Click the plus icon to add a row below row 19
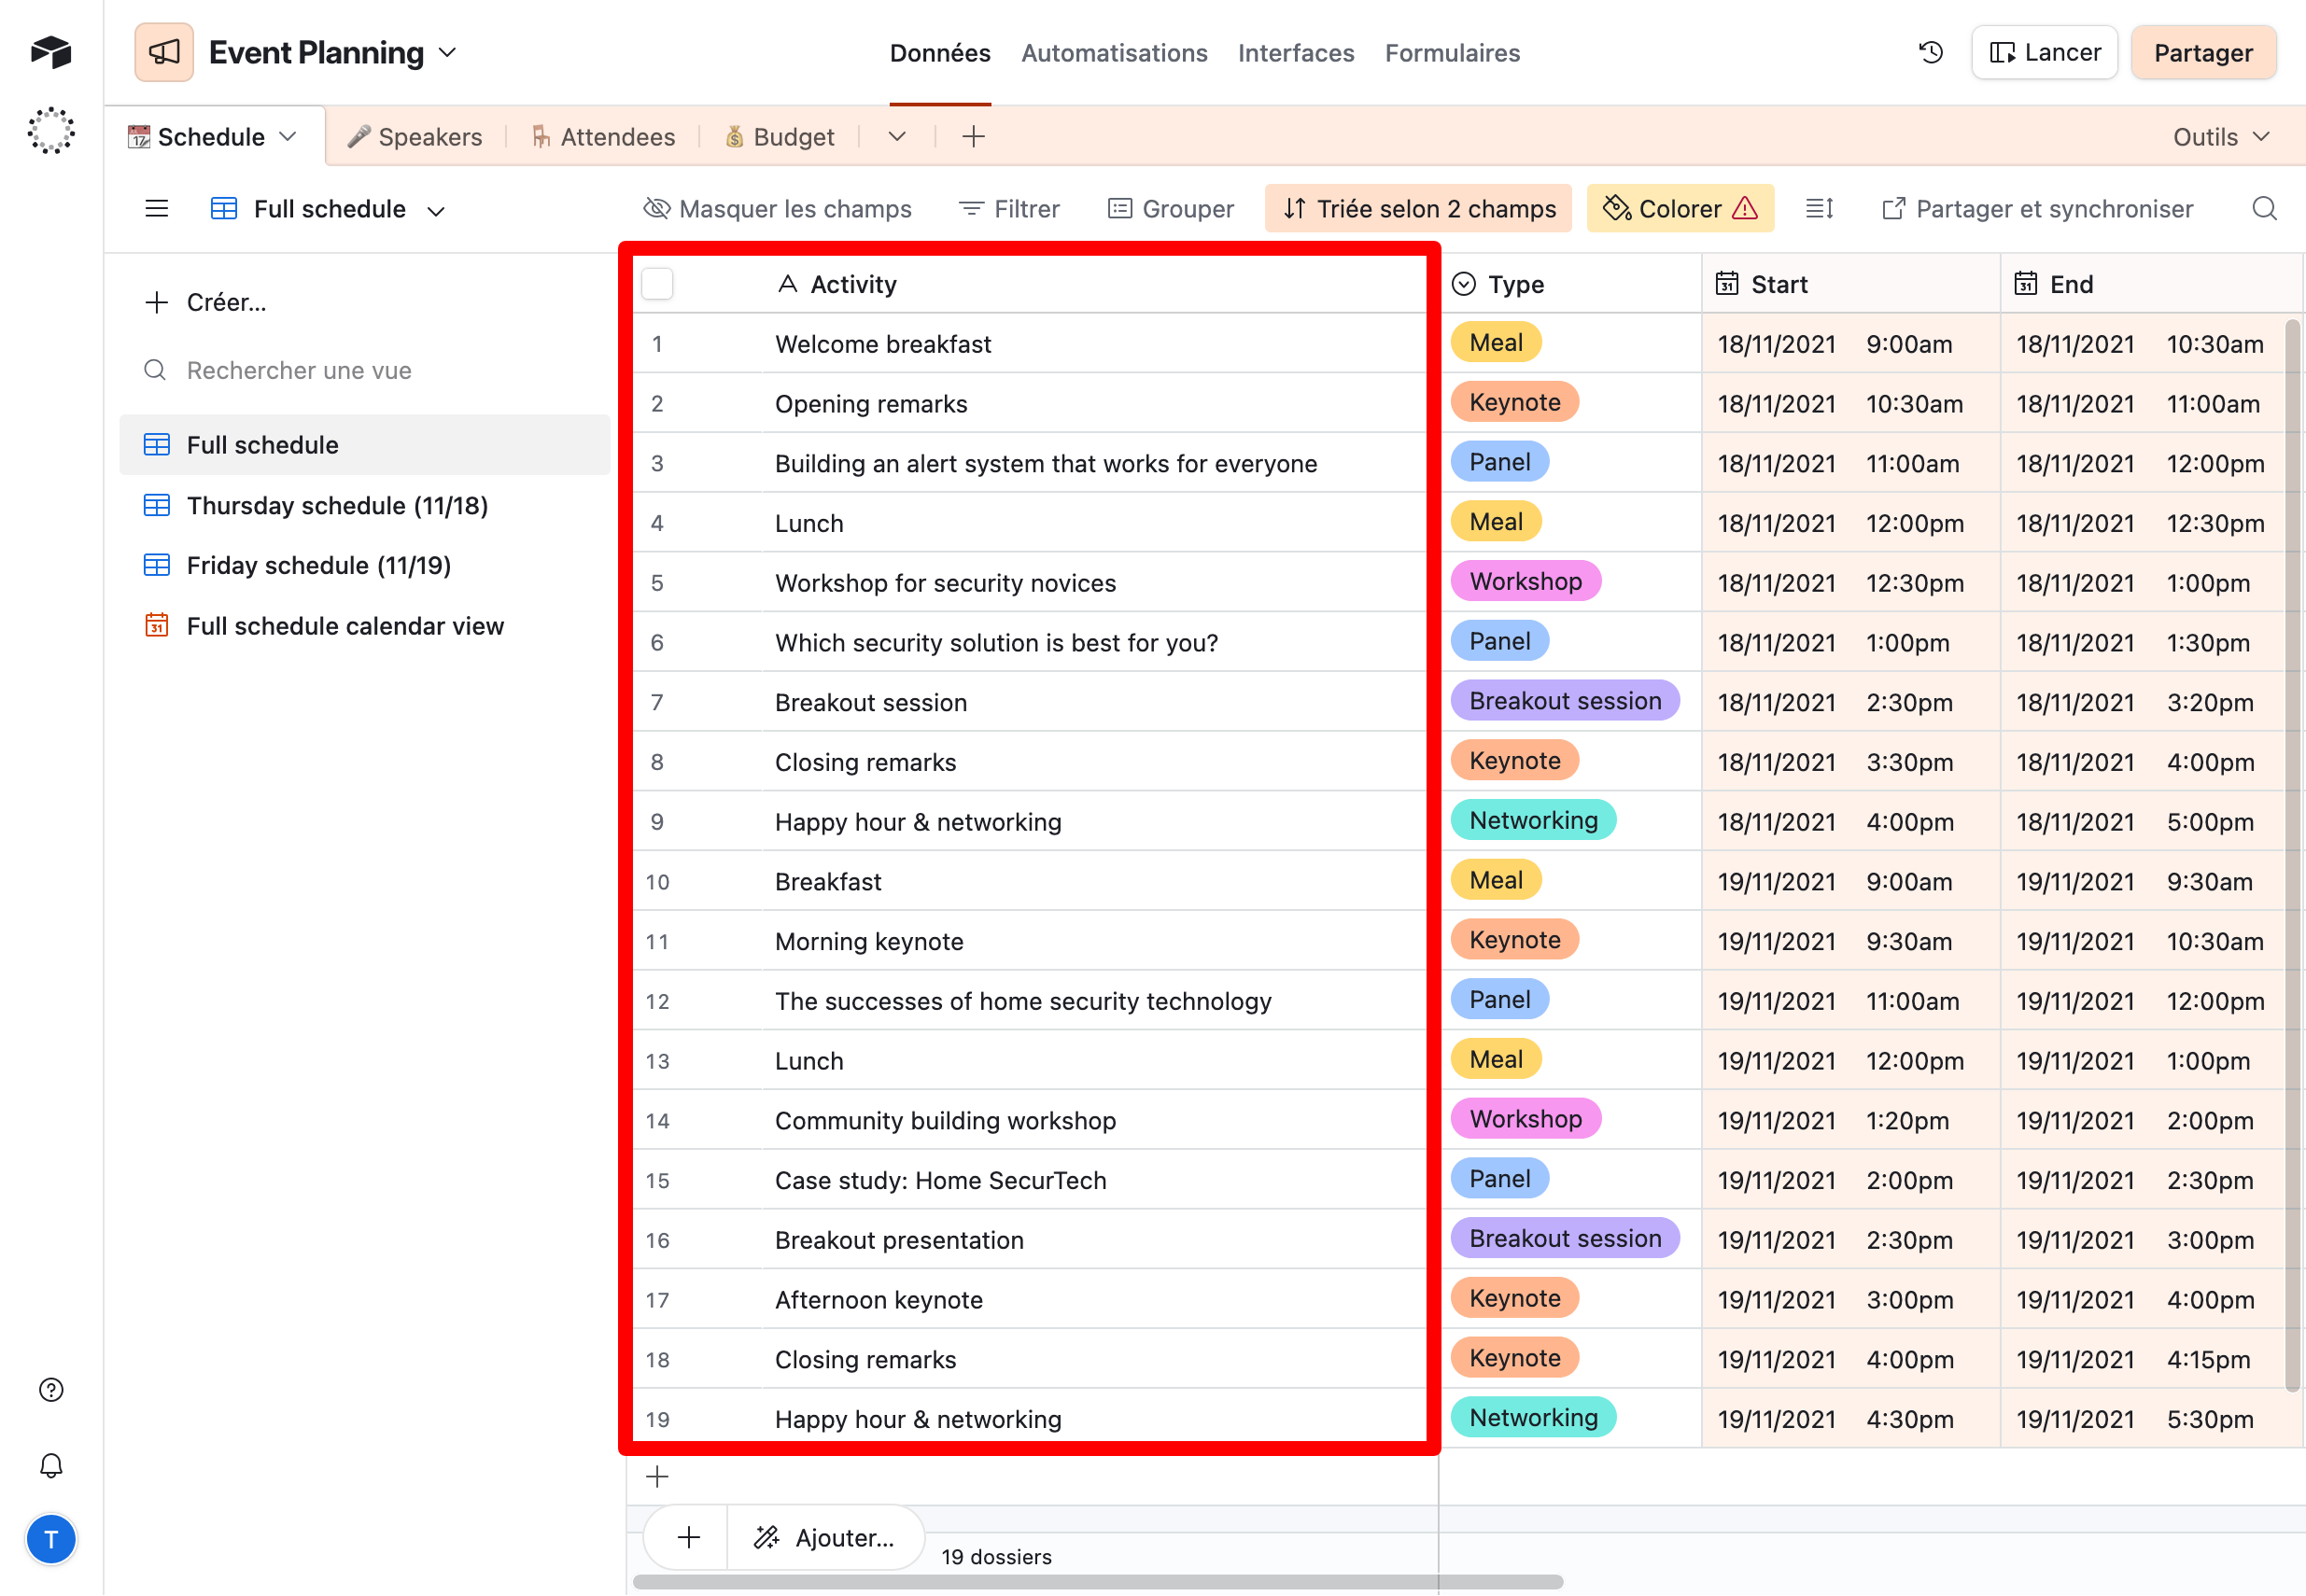2306x1596 pixels. click(x=657, y=1477)
